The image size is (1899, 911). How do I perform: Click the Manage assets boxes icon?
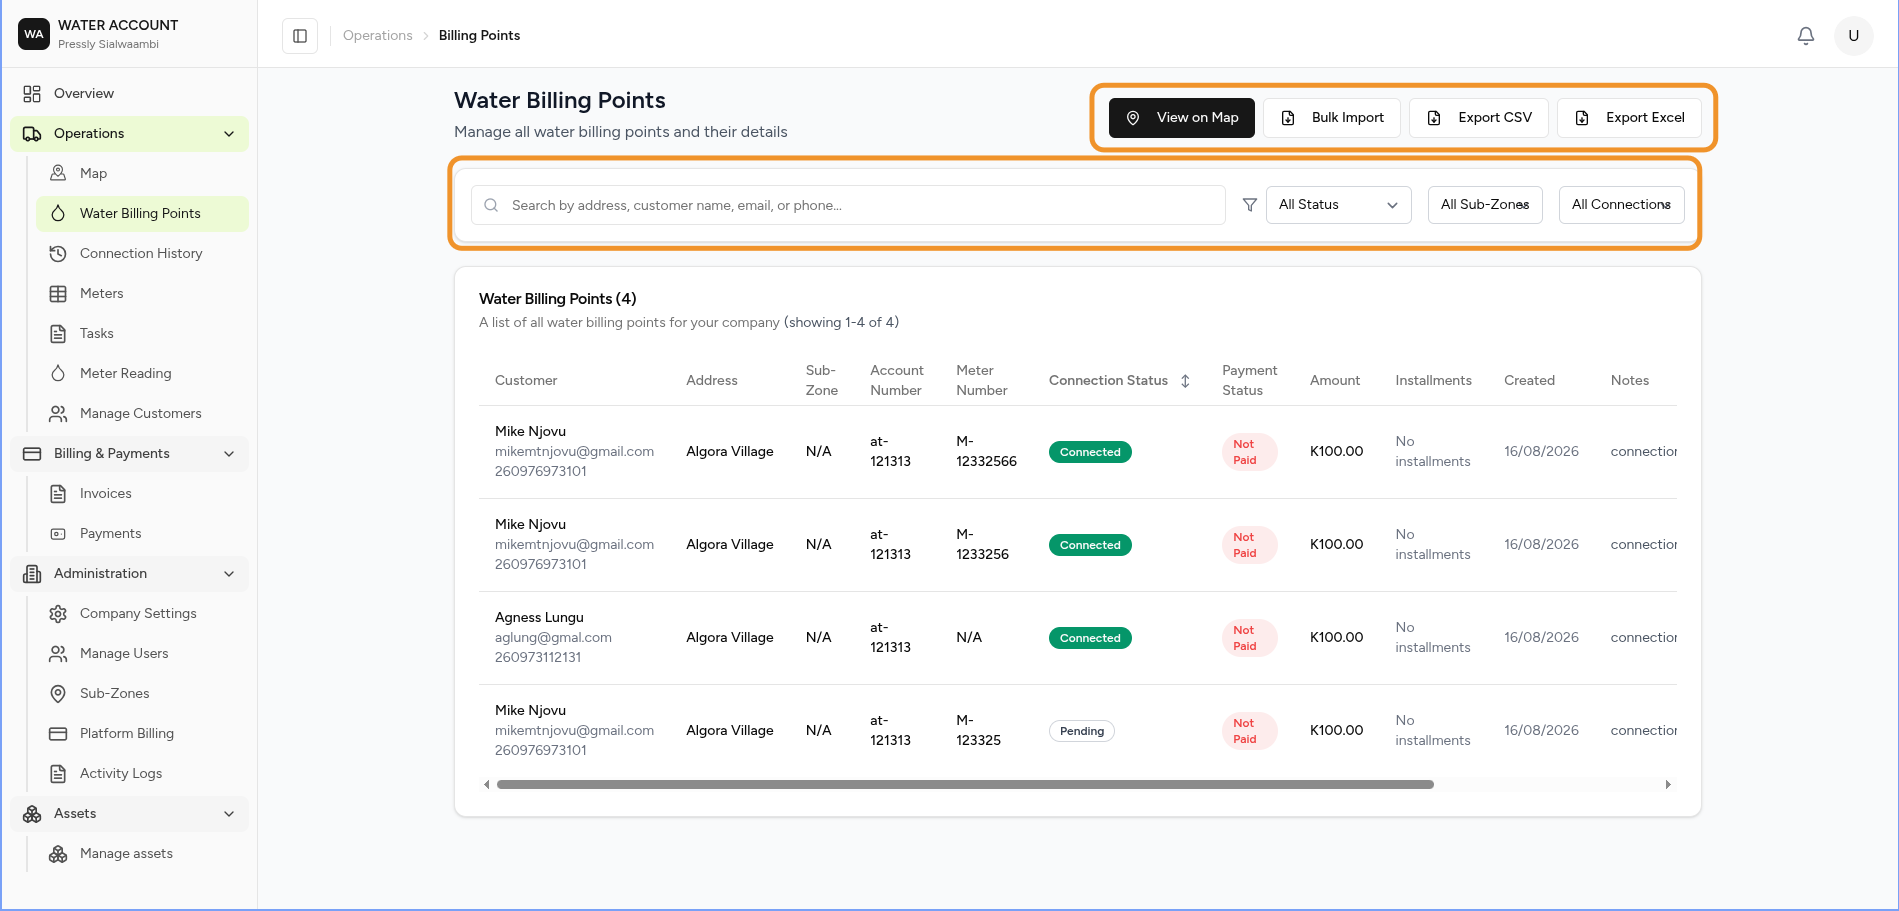point(58,853)
